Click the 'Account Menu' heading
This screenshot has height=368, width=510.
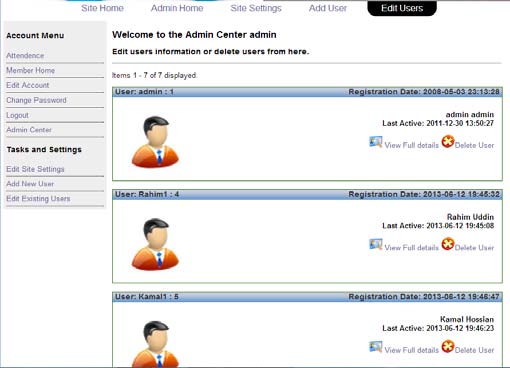coord(35,36)
